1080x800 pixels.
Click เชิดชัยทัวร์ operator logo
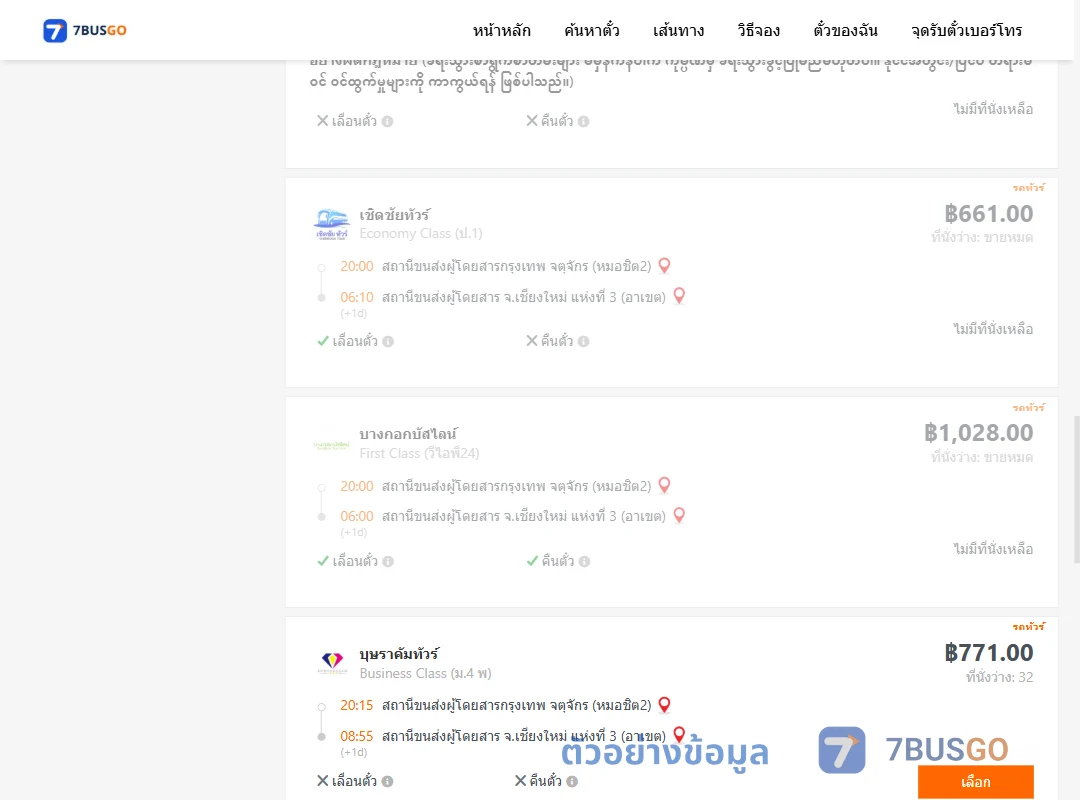point(331,224)
